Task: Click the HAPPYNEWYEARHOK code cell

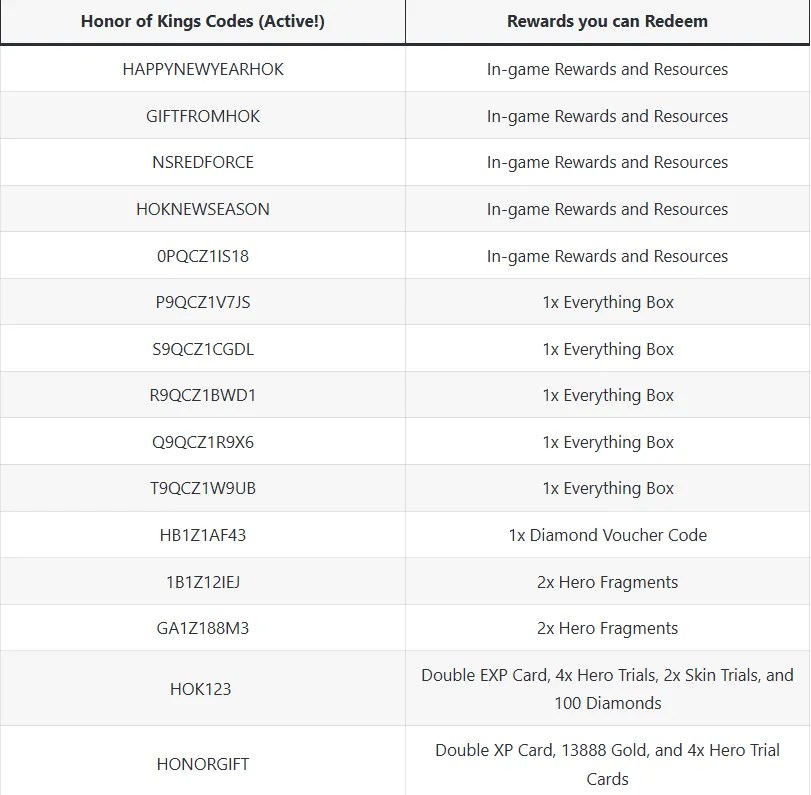Action: (x=202, y=69)
